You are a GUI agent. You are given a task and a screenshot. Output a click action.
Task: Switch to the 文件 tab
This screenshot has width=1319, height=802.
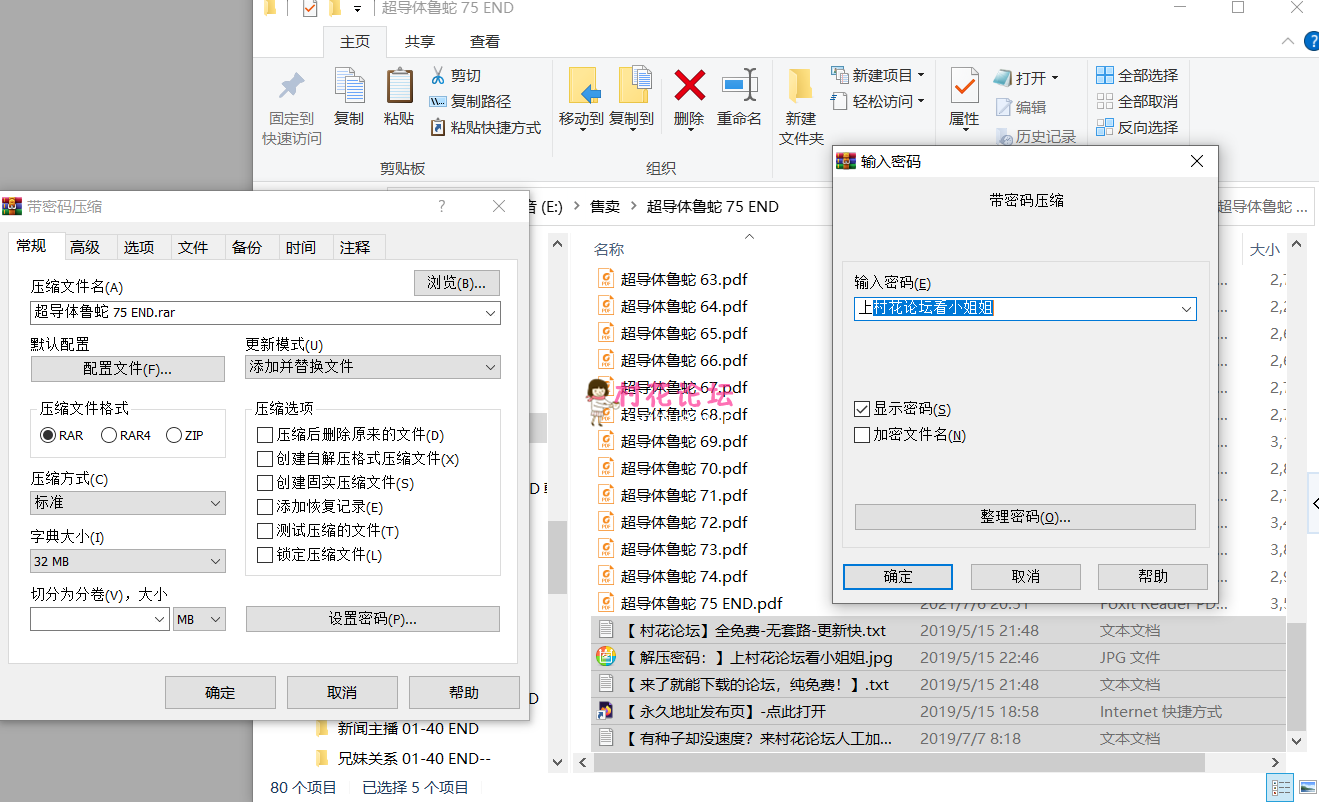point(193,247)
